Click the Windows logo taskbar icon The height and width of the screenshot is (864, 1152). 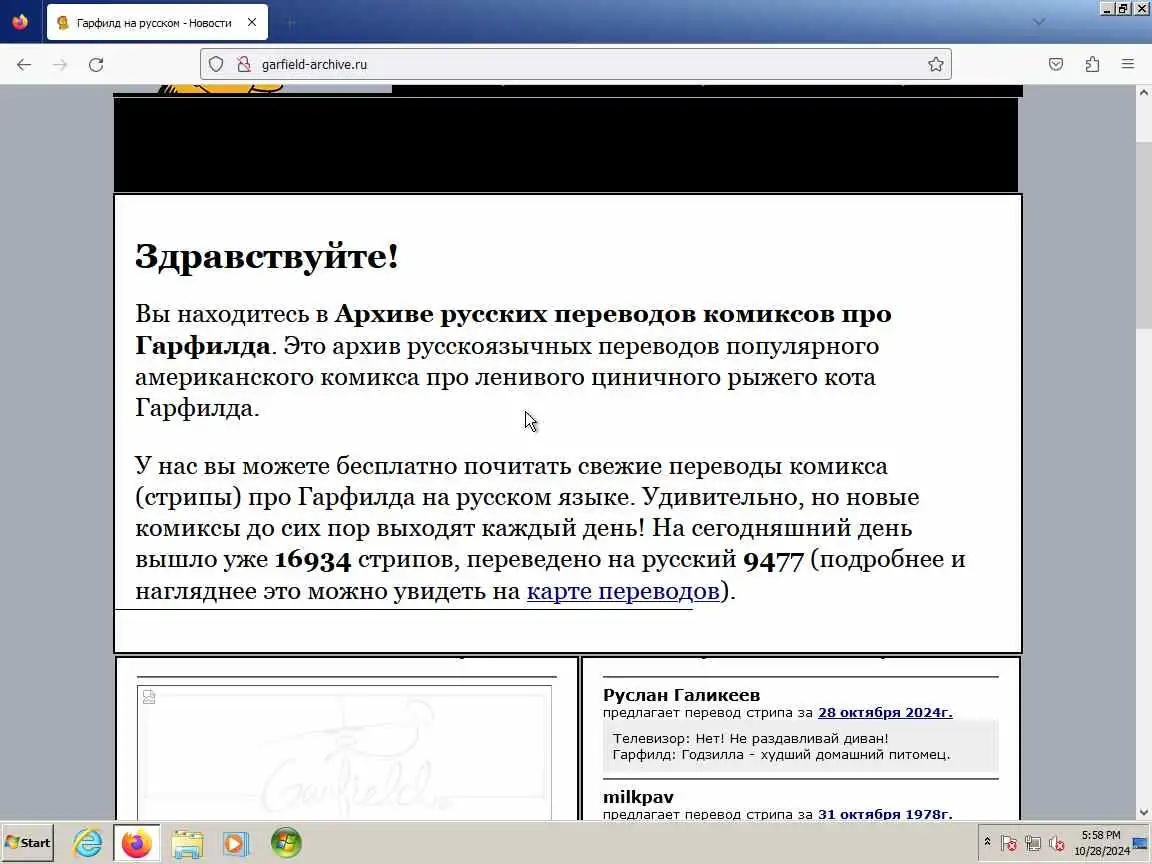[286, 843]
